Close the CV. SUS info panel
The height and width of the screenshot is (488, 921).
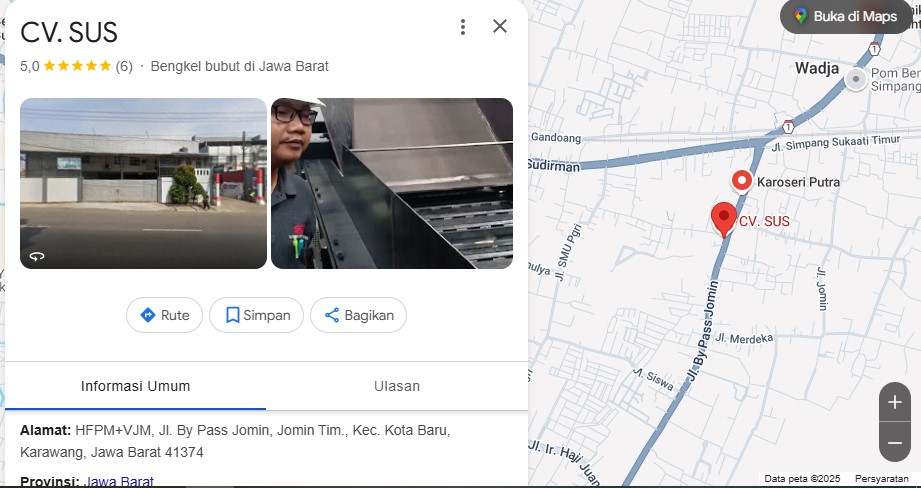[500, 26]
